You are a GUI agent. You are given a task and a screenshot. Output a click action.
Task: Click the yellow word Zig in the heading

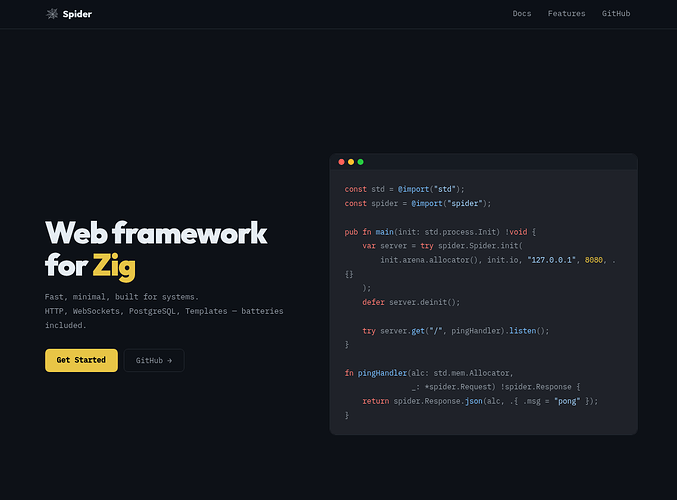114,266
